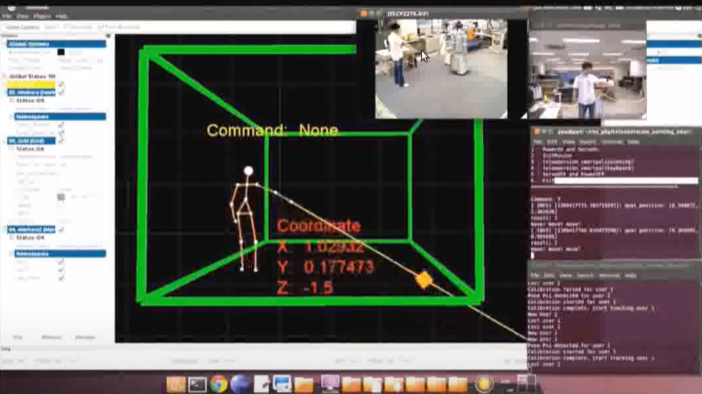Open the File menu in RViz
702x394 pixels.
pyautogui.click(x=7, y=16)
